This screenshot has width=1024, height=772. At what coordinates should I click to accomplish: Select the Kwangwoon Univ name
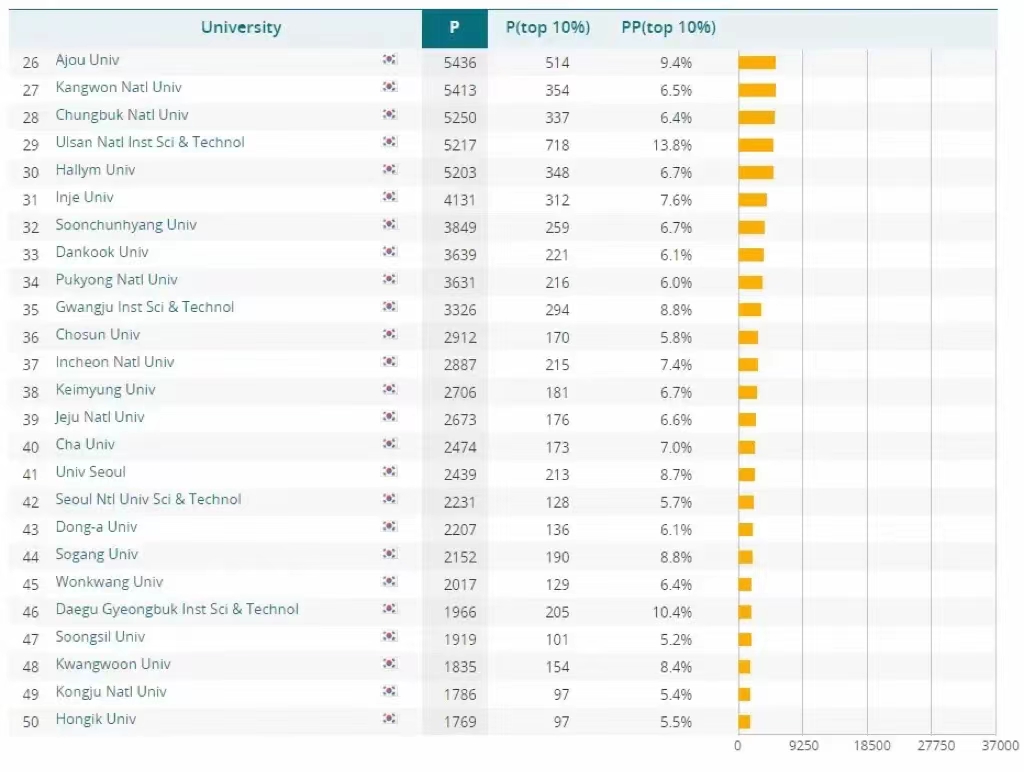tap(113, 664)
